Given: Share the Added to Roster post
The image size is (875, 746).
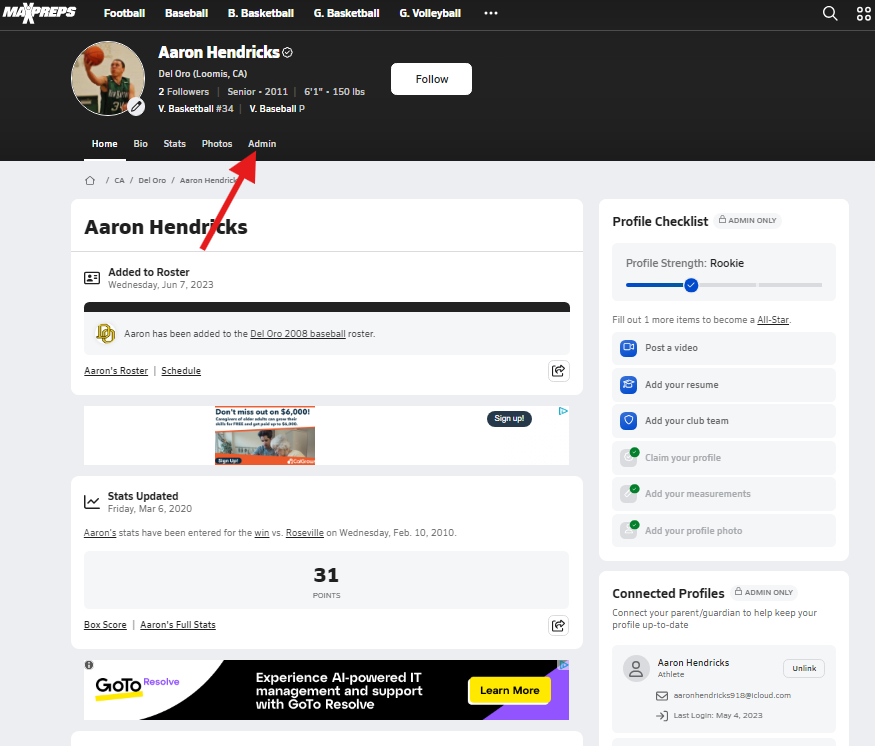Looking at the screenshot, I should (559, 371).
